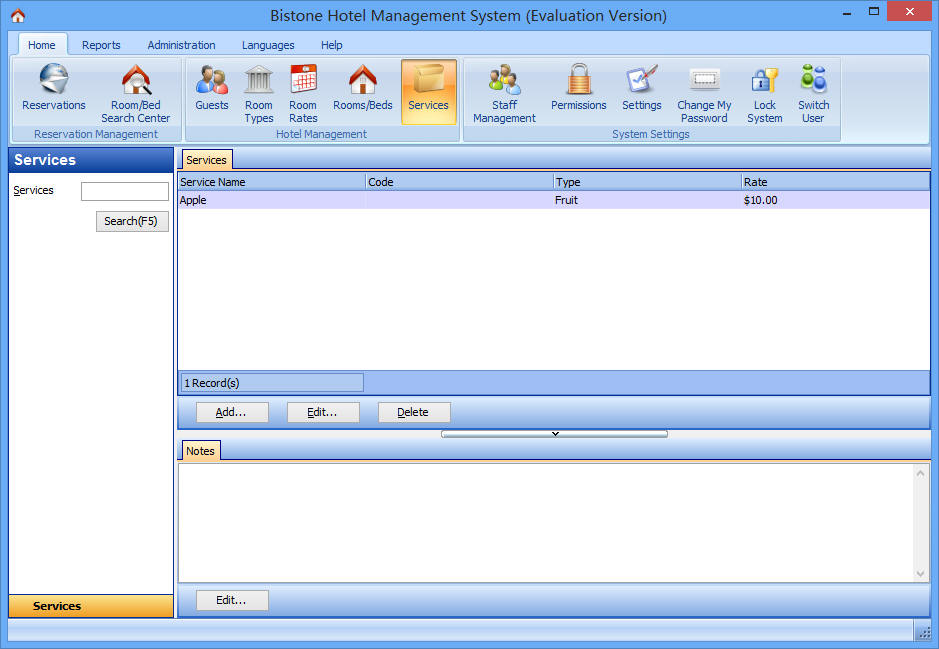939x649 pixels.
Task: Click the Fruit type cell
Action: 647,200
